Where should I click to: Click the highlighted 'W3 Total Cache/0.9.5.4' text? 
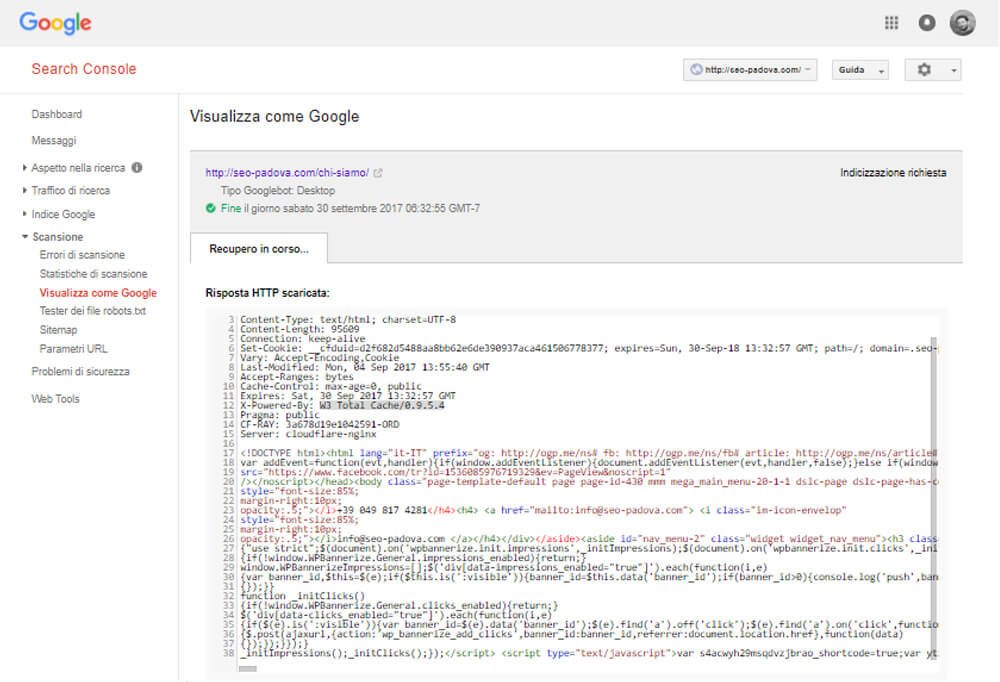[x=382, y=405]
